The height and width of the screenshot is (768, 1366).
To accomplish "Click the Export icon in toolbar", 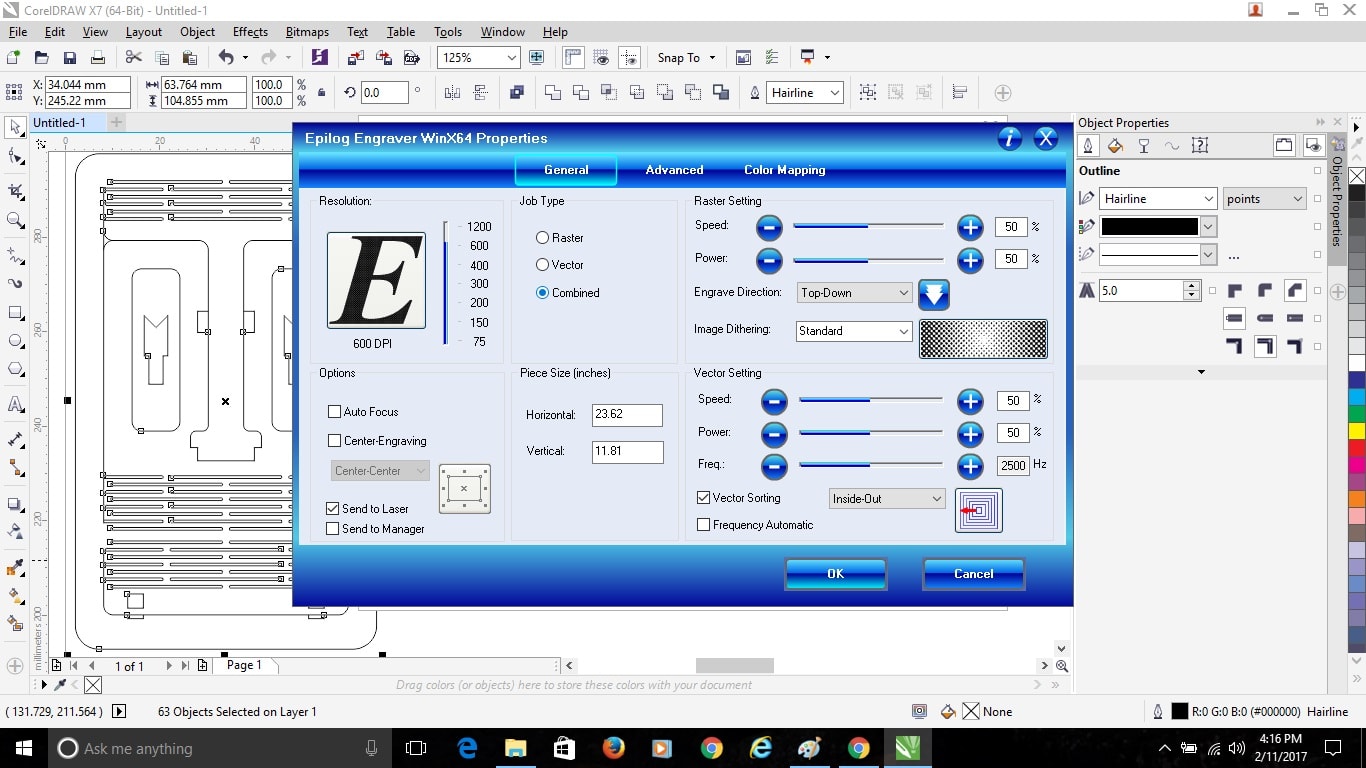I will point(384,58).
